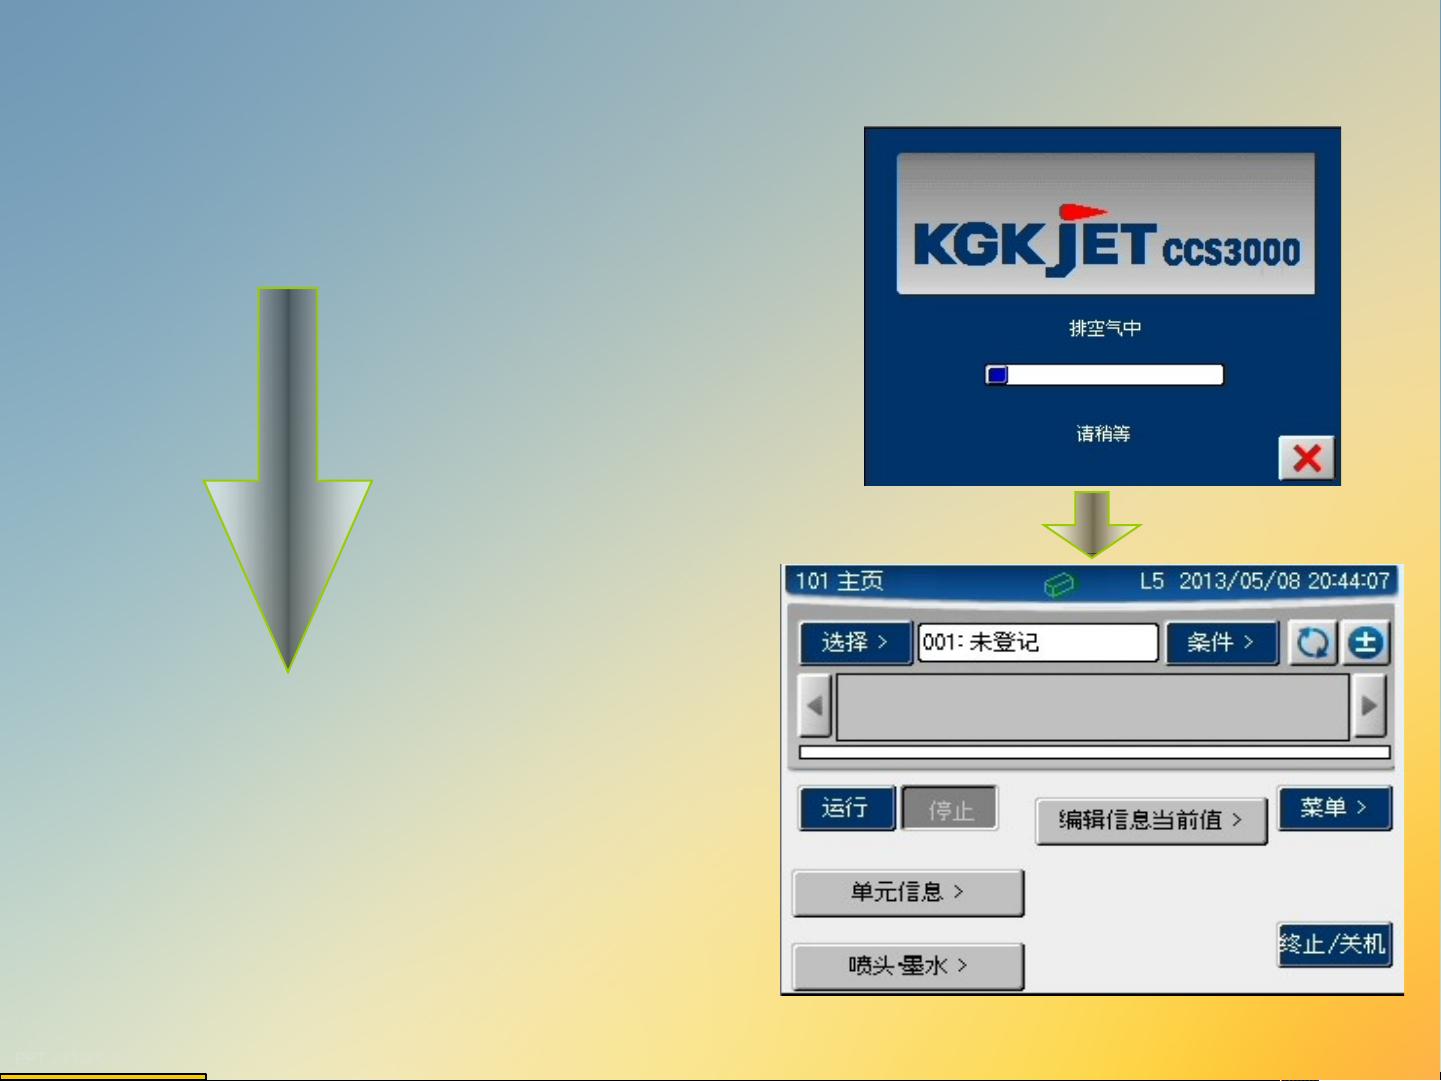1441x1081 pixels.
Task: Open the 菜单 main menu
Action: [1335, 806]
